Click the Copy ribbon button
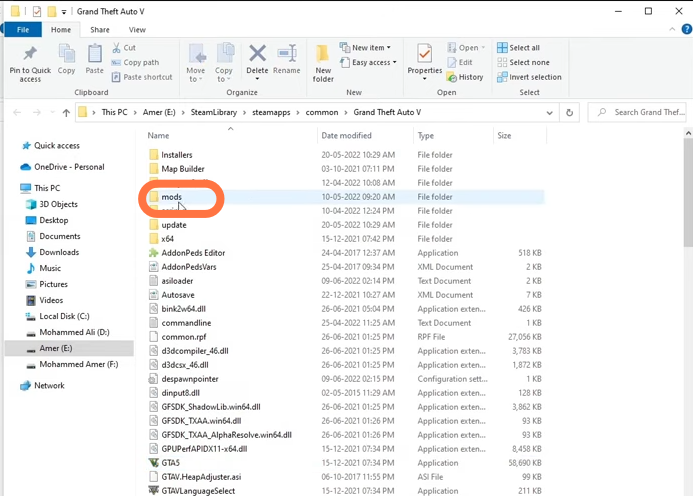Screen dimensions: 693x496 click(66, 59)
